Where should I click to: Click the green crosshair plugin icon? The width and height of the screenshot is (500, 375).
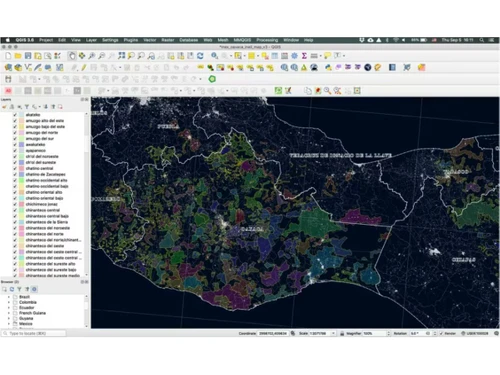(x=278, y=91)
